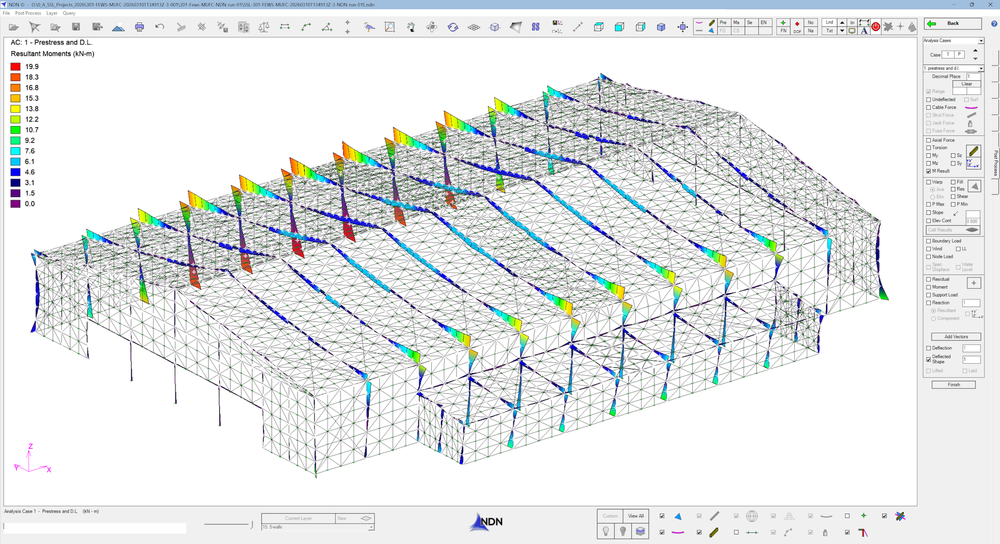The image size is (1000, 544).
Task: Enable the Axial Force checkbox
Action: pos(929,140)
